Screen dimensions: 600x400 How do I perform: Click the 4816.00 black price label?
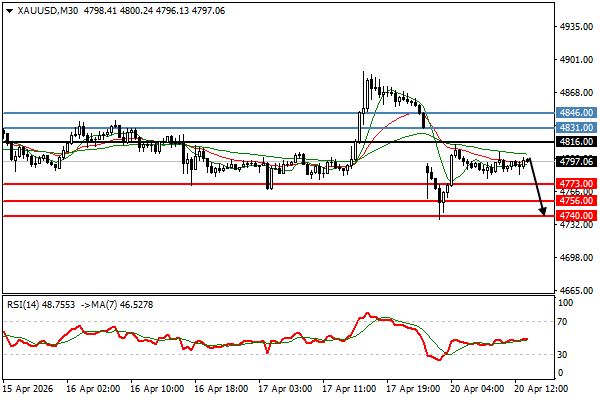tap(577, 143)
